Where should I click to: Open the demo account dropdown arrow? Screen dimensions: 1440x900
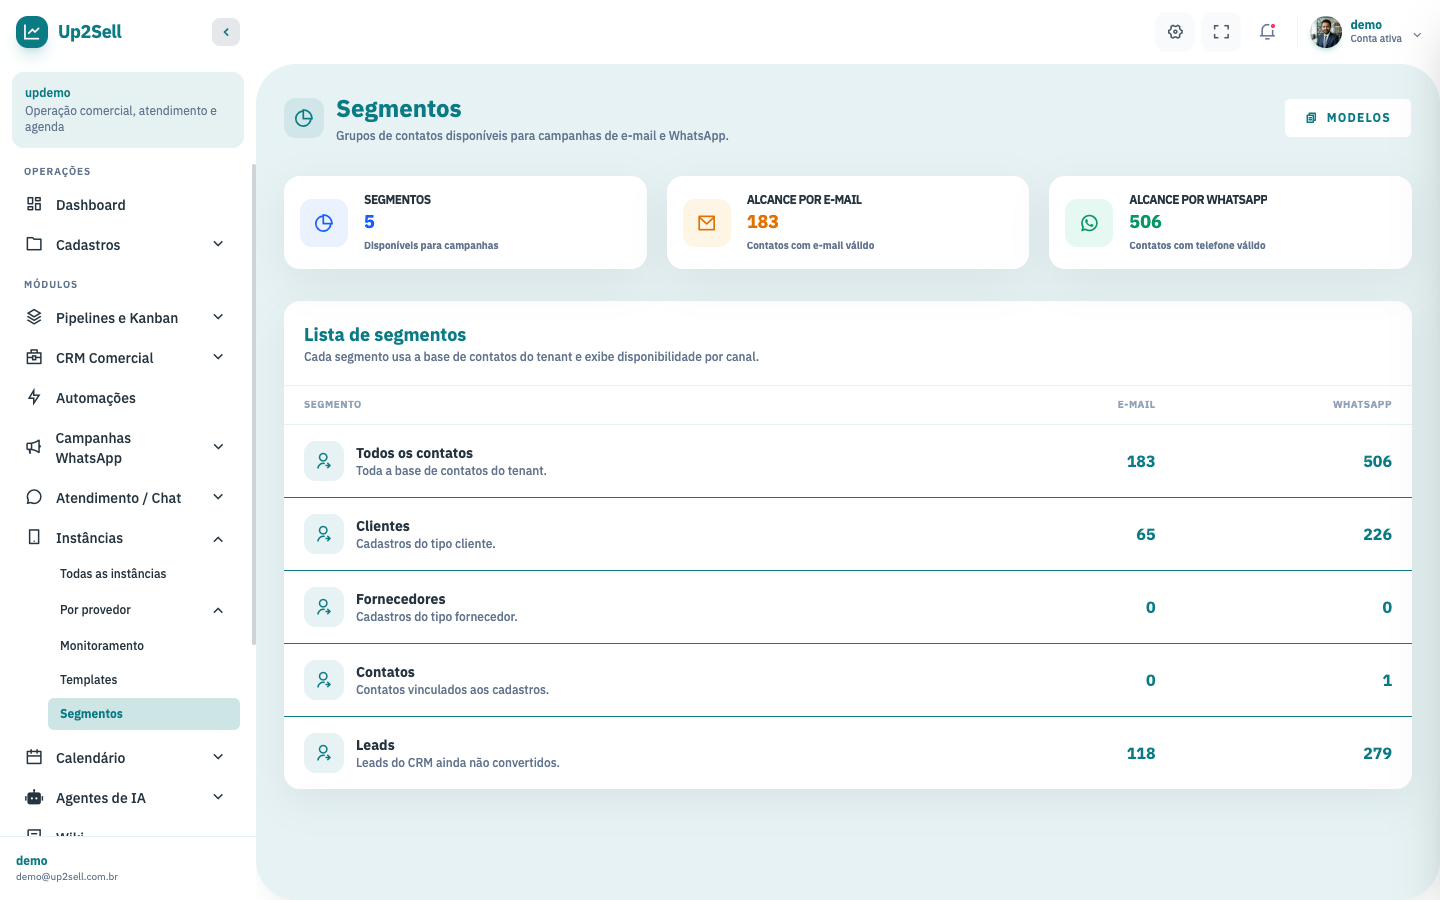(x=1417, y=34)
